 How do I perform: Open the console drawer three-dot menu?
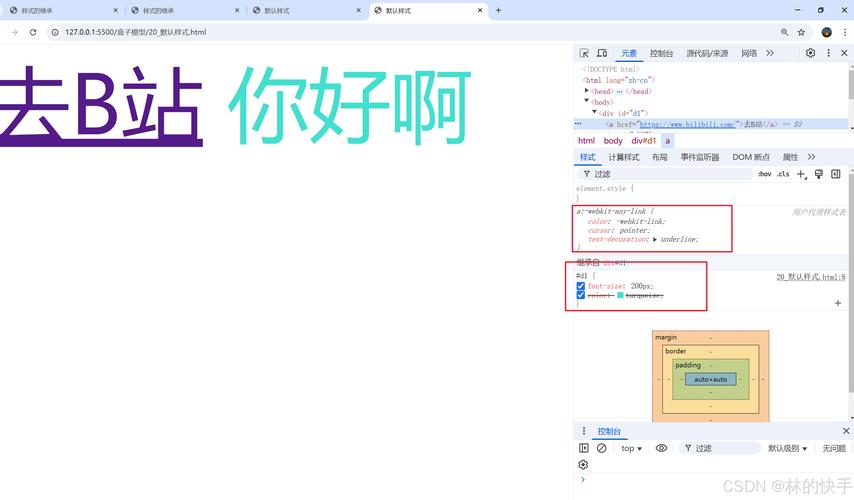[x=584, y=431]
